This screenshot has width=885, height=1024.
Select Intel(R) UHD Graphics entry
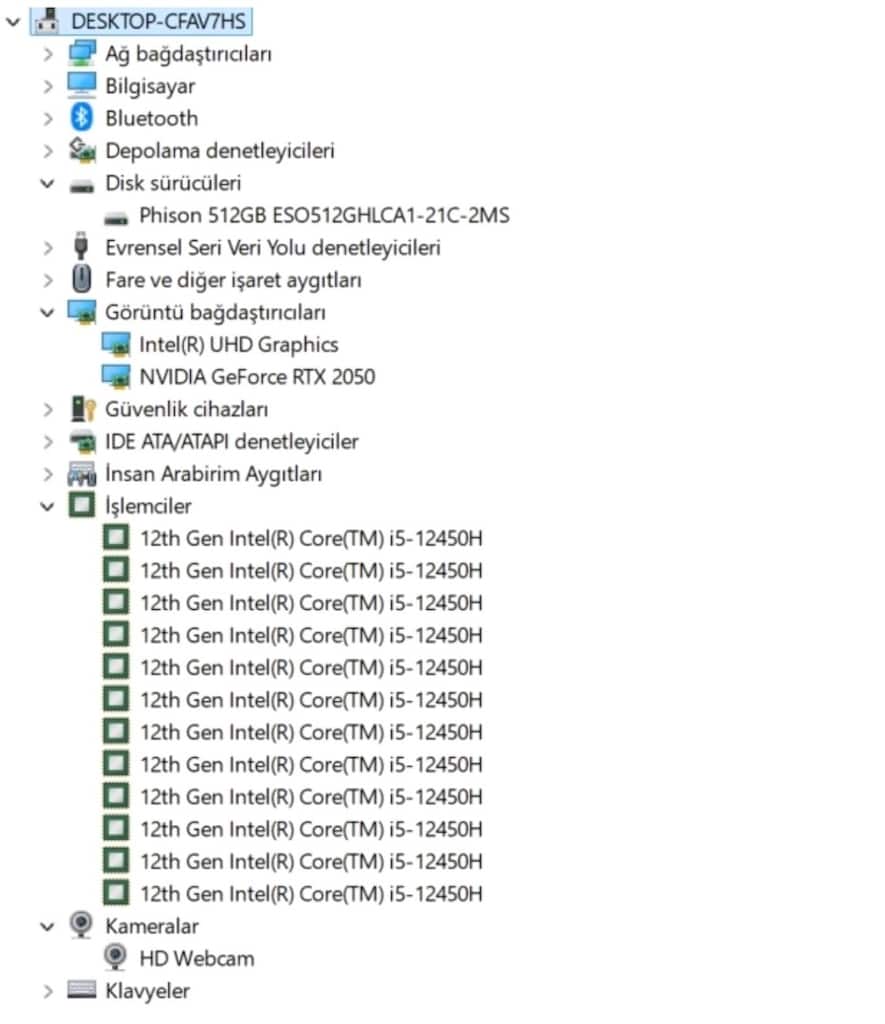point(238,345)
